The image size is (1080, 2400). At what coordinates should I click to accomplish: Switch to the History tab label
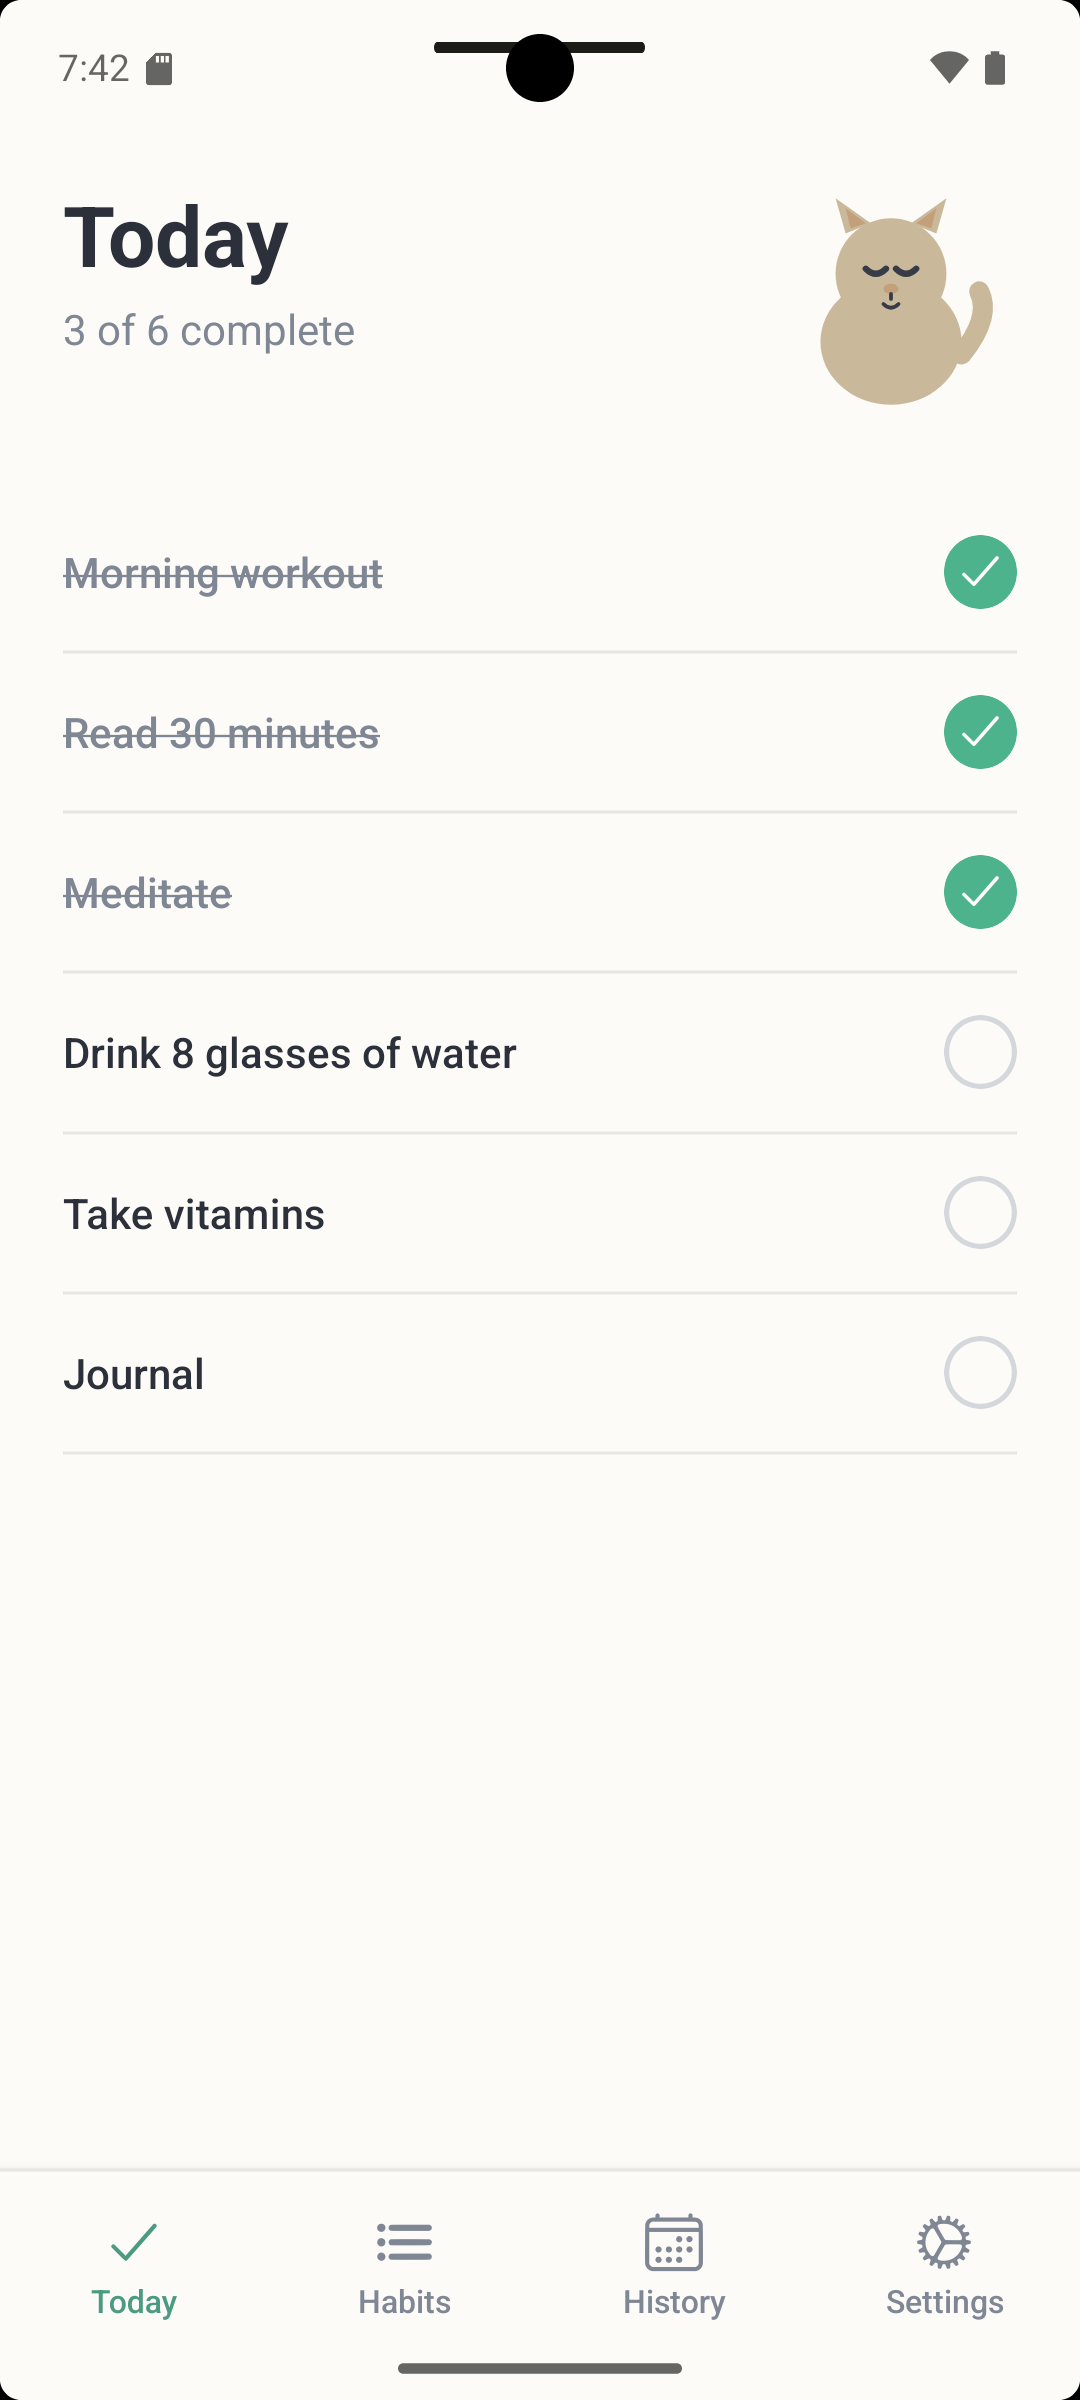(674, 2302)
